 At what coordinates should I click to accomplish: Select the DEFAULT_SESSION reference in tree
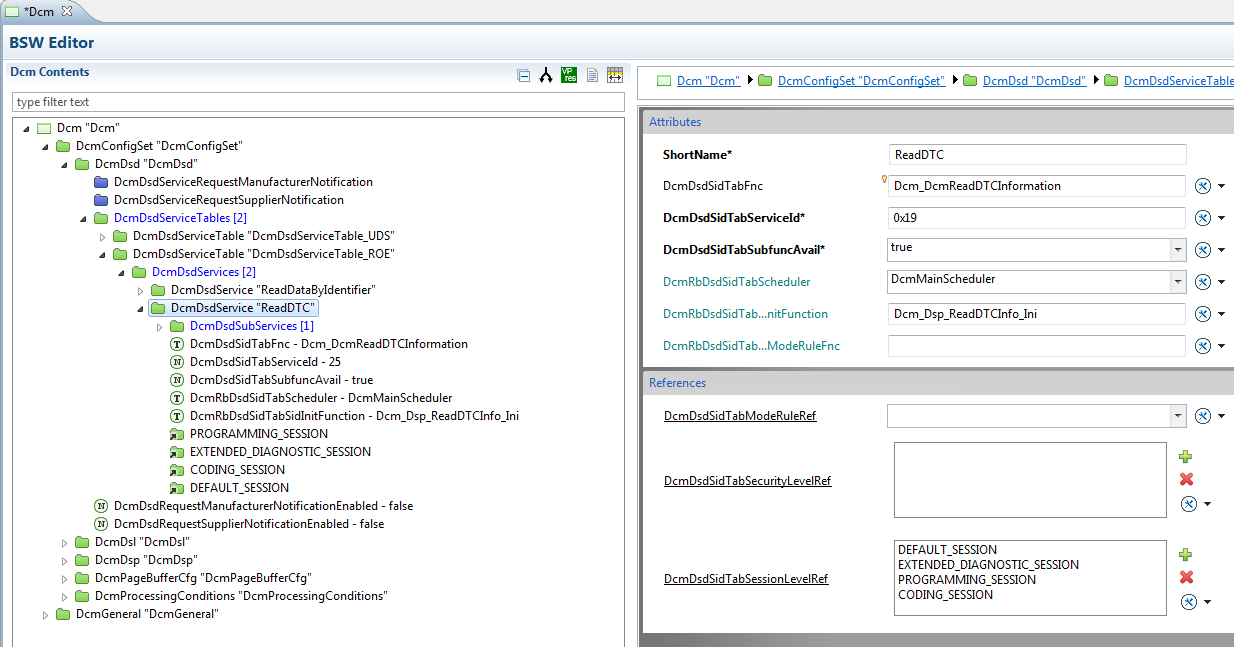230,488
